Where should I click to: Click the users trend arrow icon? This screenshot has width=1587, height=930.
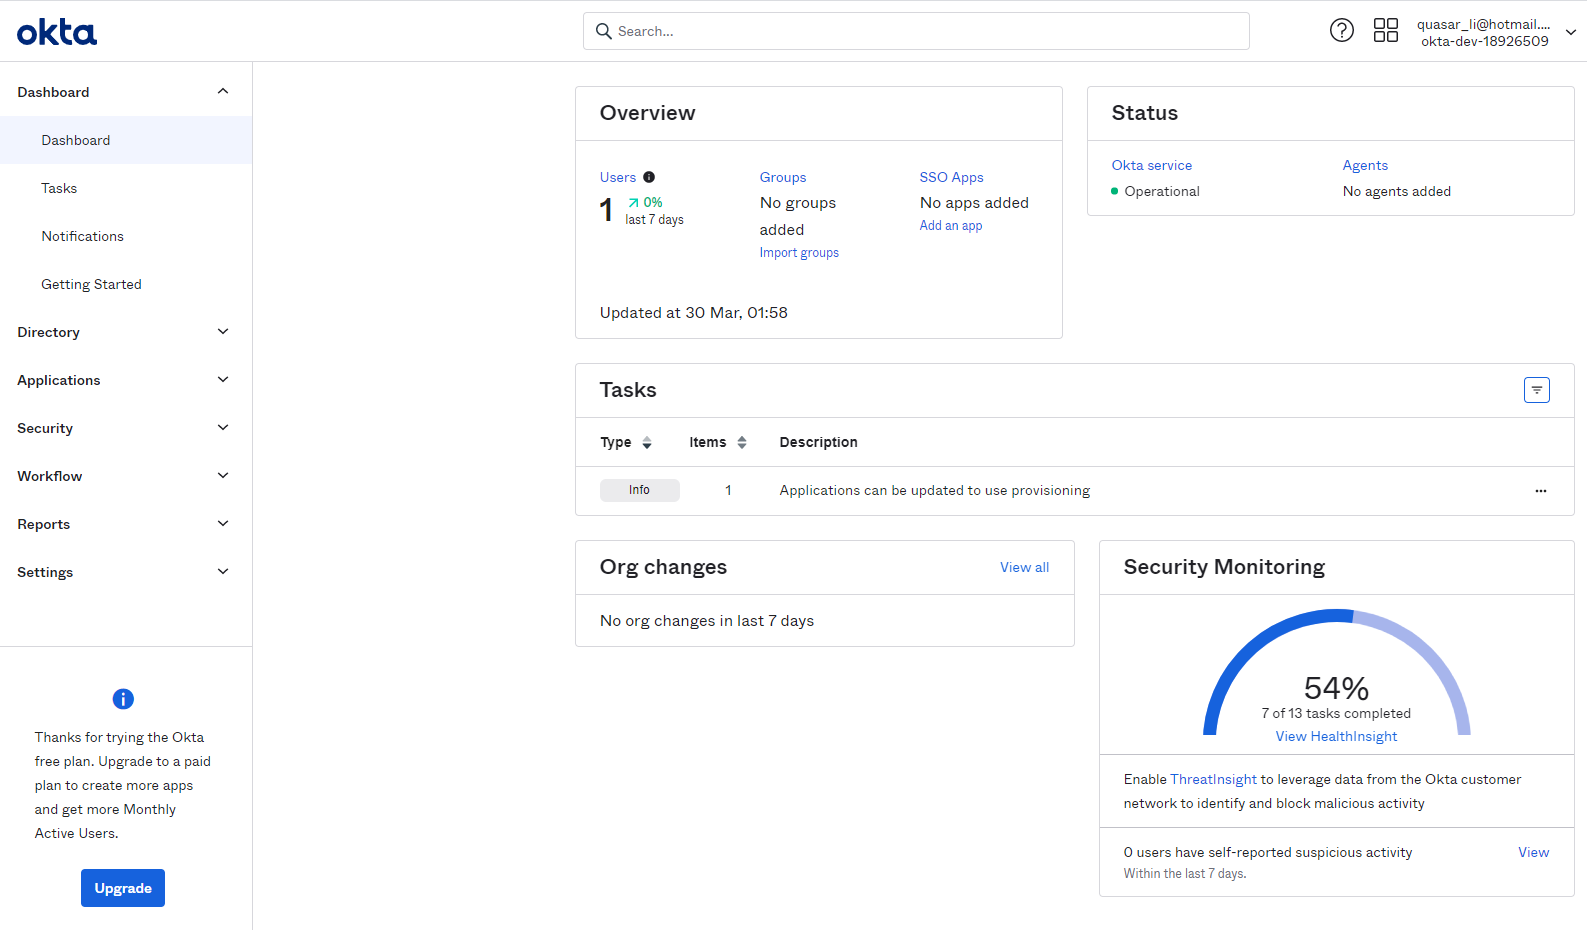click(633, 203)
